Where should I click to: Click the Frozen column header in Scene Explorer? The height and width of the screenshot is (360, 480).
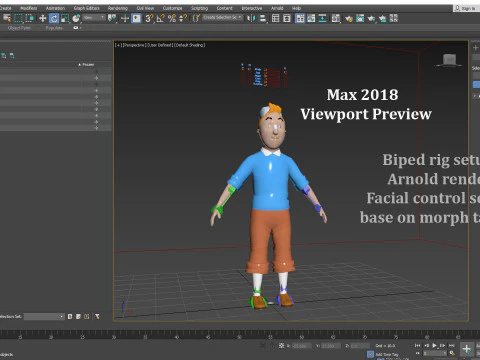(x=87, y=64)
